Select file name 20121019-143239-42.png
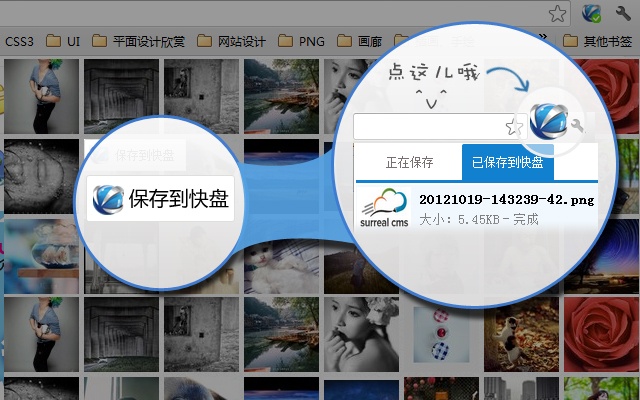The width and height of the screenshot is (640, 400). click(507, 200)
